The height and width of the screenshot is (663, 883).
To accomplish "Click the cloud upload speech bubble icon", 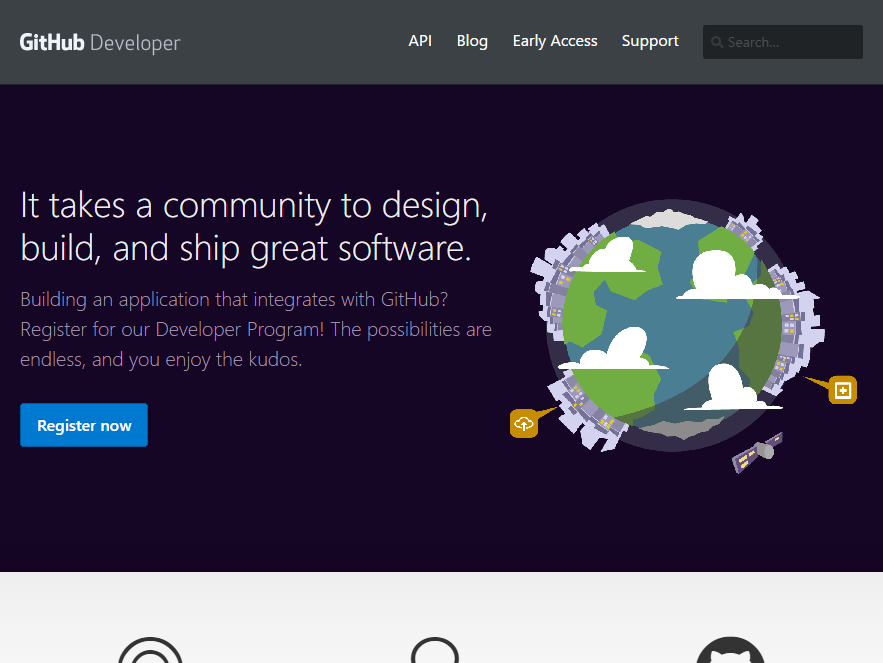I will (x=524, y=423).
